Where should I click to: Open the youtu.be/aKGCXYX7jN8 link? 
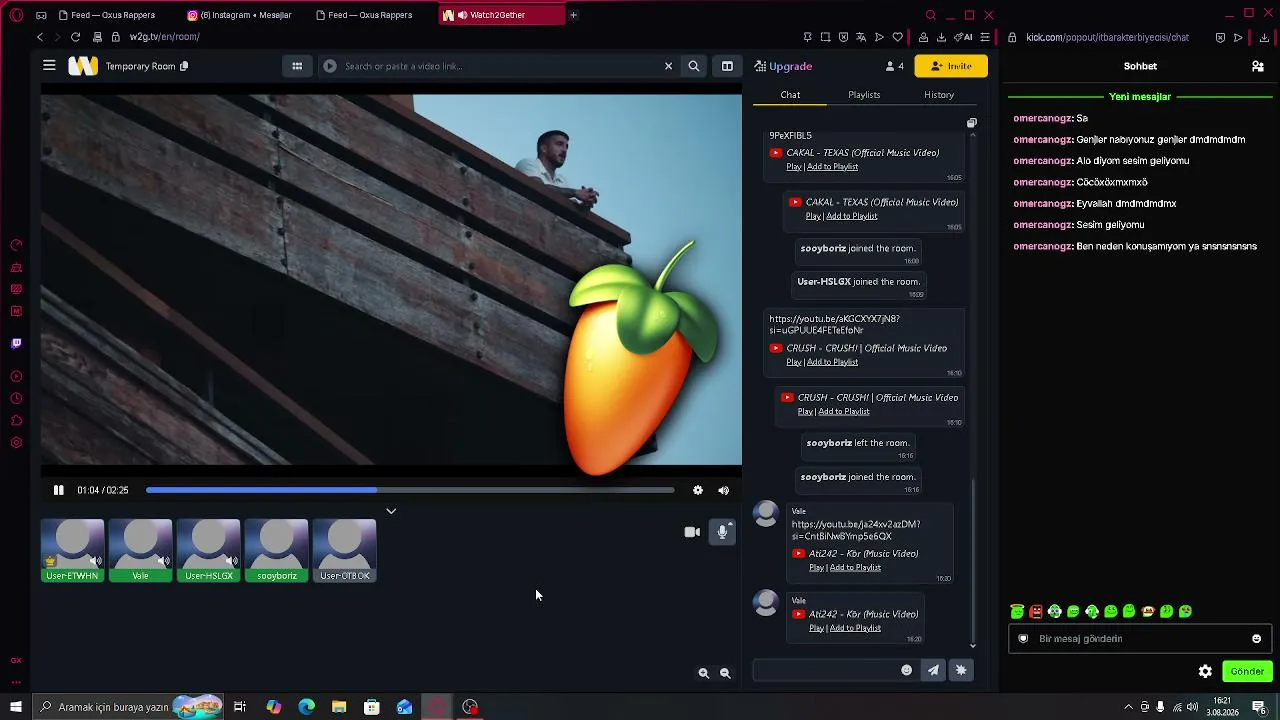click(x=834, y=324)
